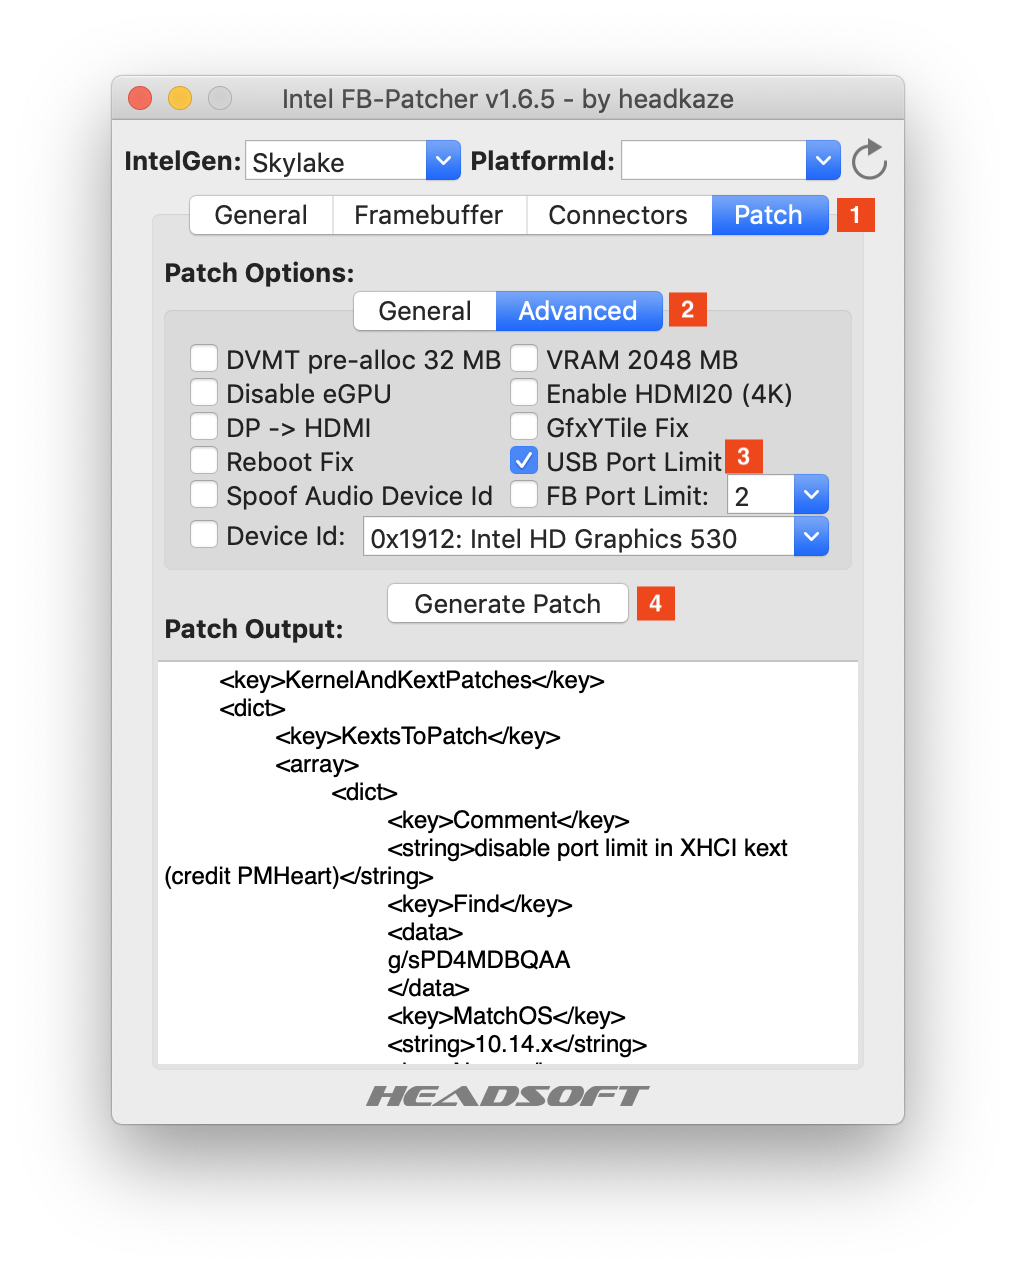This screenshot has height=1272, width=1016.
Task: Click the red step 1 badge beside Patch tab
Action: point(855,214)
